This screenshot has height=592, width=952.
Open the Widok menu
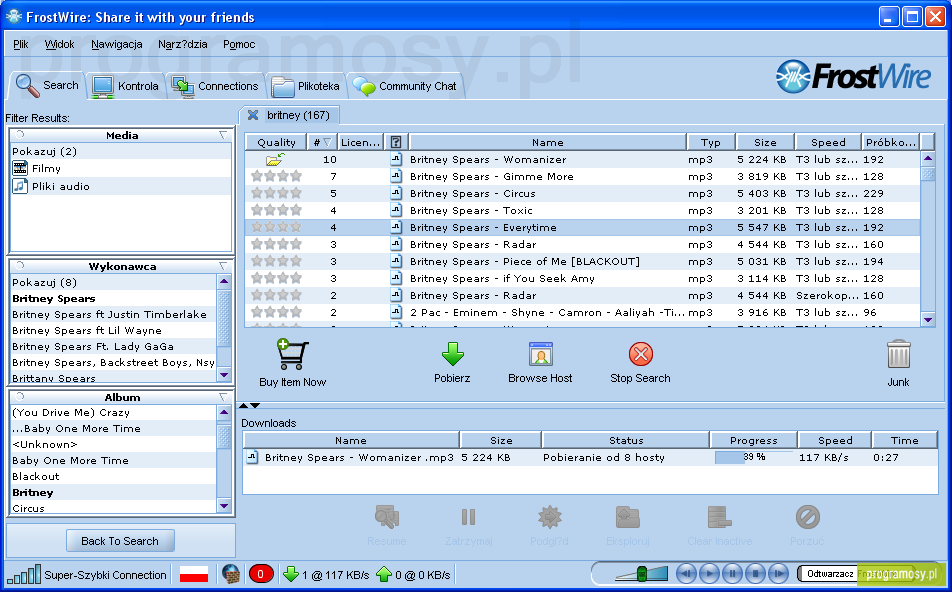point(60,44)
